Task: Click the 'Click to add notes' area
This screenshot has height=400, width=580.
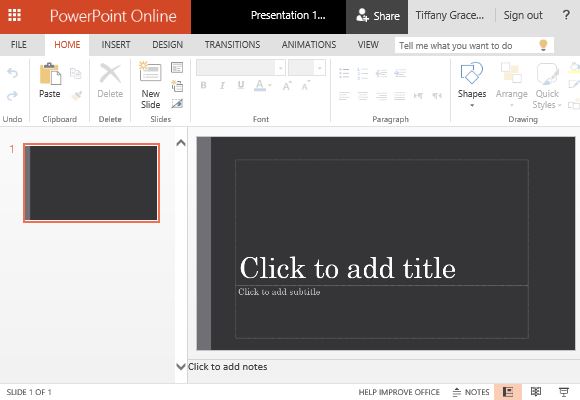Action: pyautogui.click(x=384, y=367)
